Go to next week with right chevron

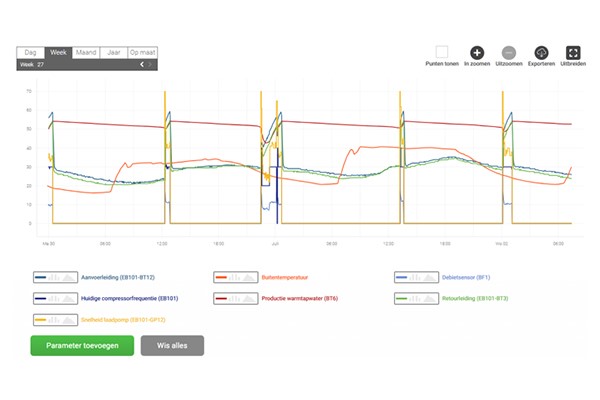(150, 64)
